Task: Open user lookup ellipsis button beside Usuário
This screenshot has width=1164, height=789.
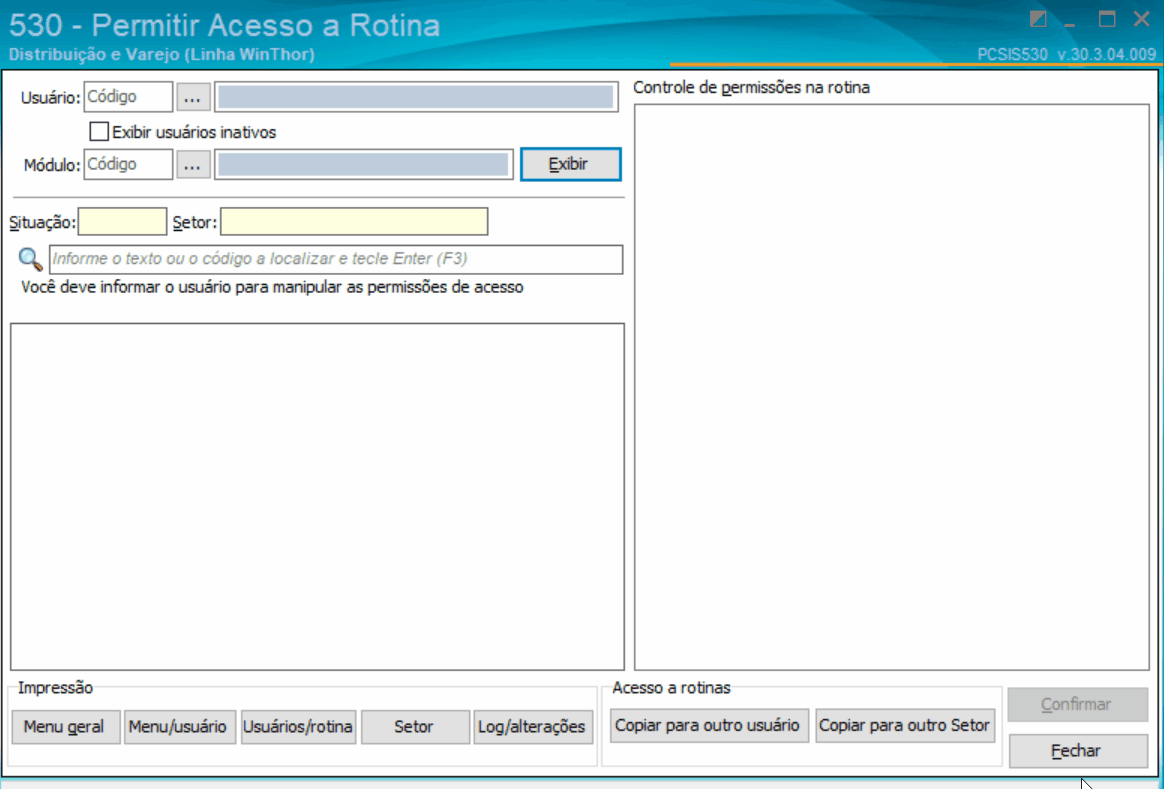Action: click(x=193, y=97)
